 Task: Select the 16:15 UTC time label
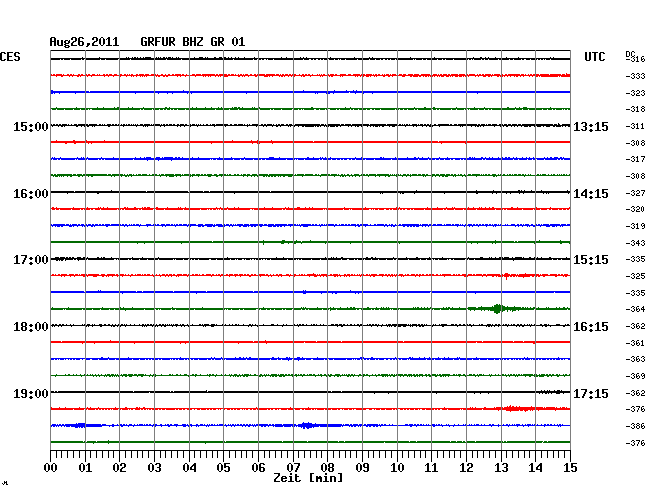point(591,327)
